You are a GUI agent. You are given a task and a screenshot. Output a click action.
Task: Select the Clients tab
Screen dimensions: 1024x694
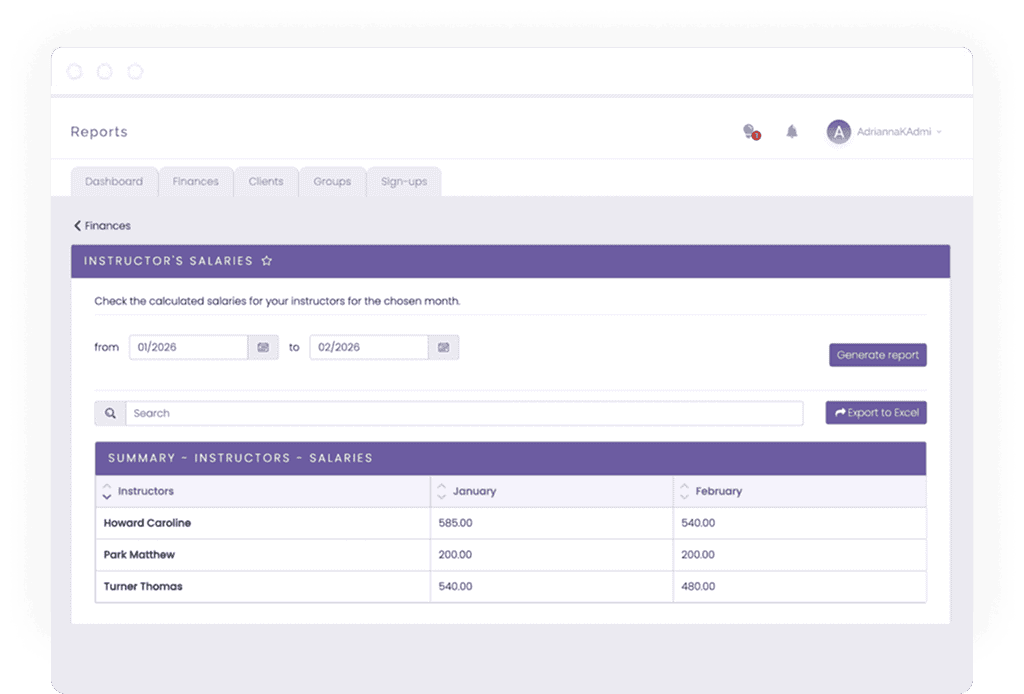266,182
